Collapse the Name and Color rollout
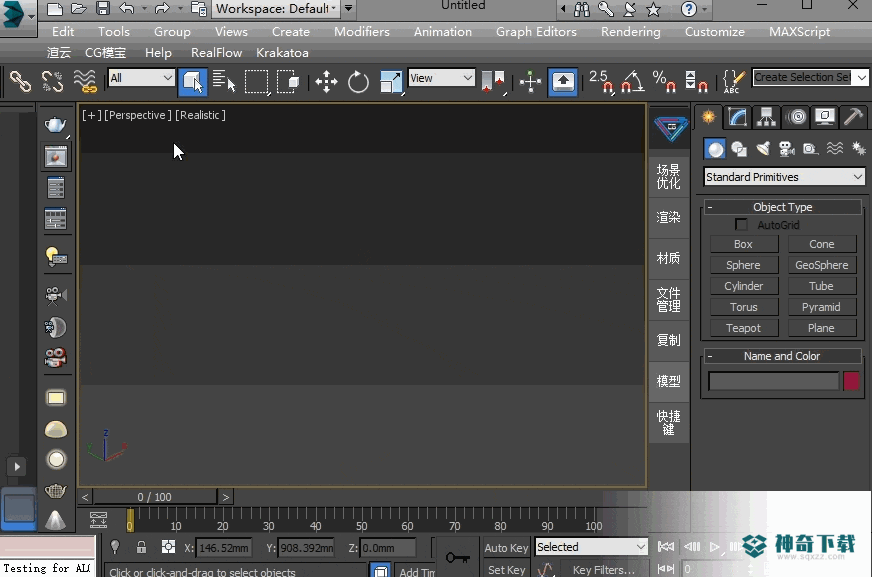Viewport: 872px width, 577px height. (782, 356)
